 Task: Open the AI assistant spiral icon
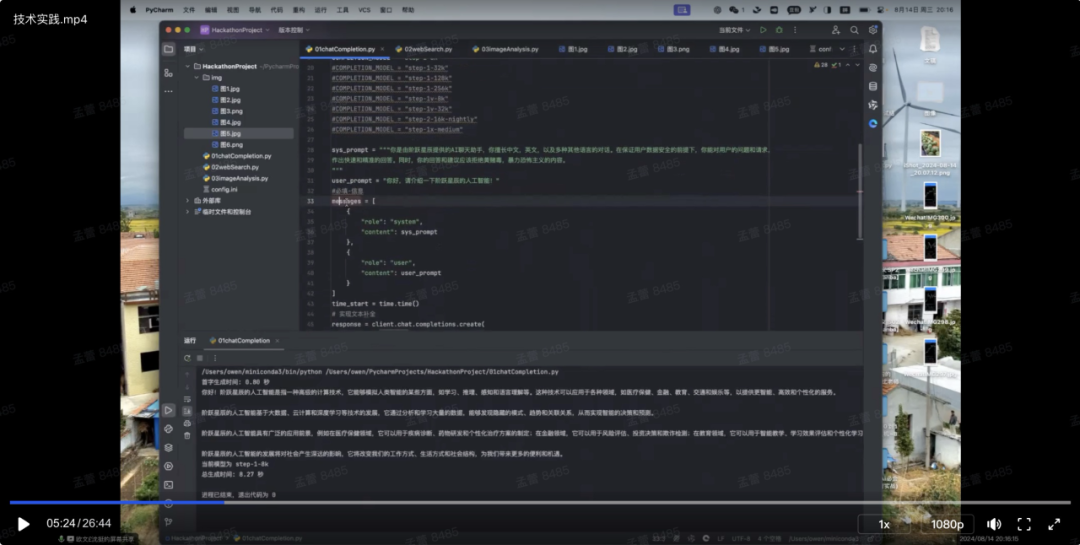pyautogui.click(x=873, y=68)
